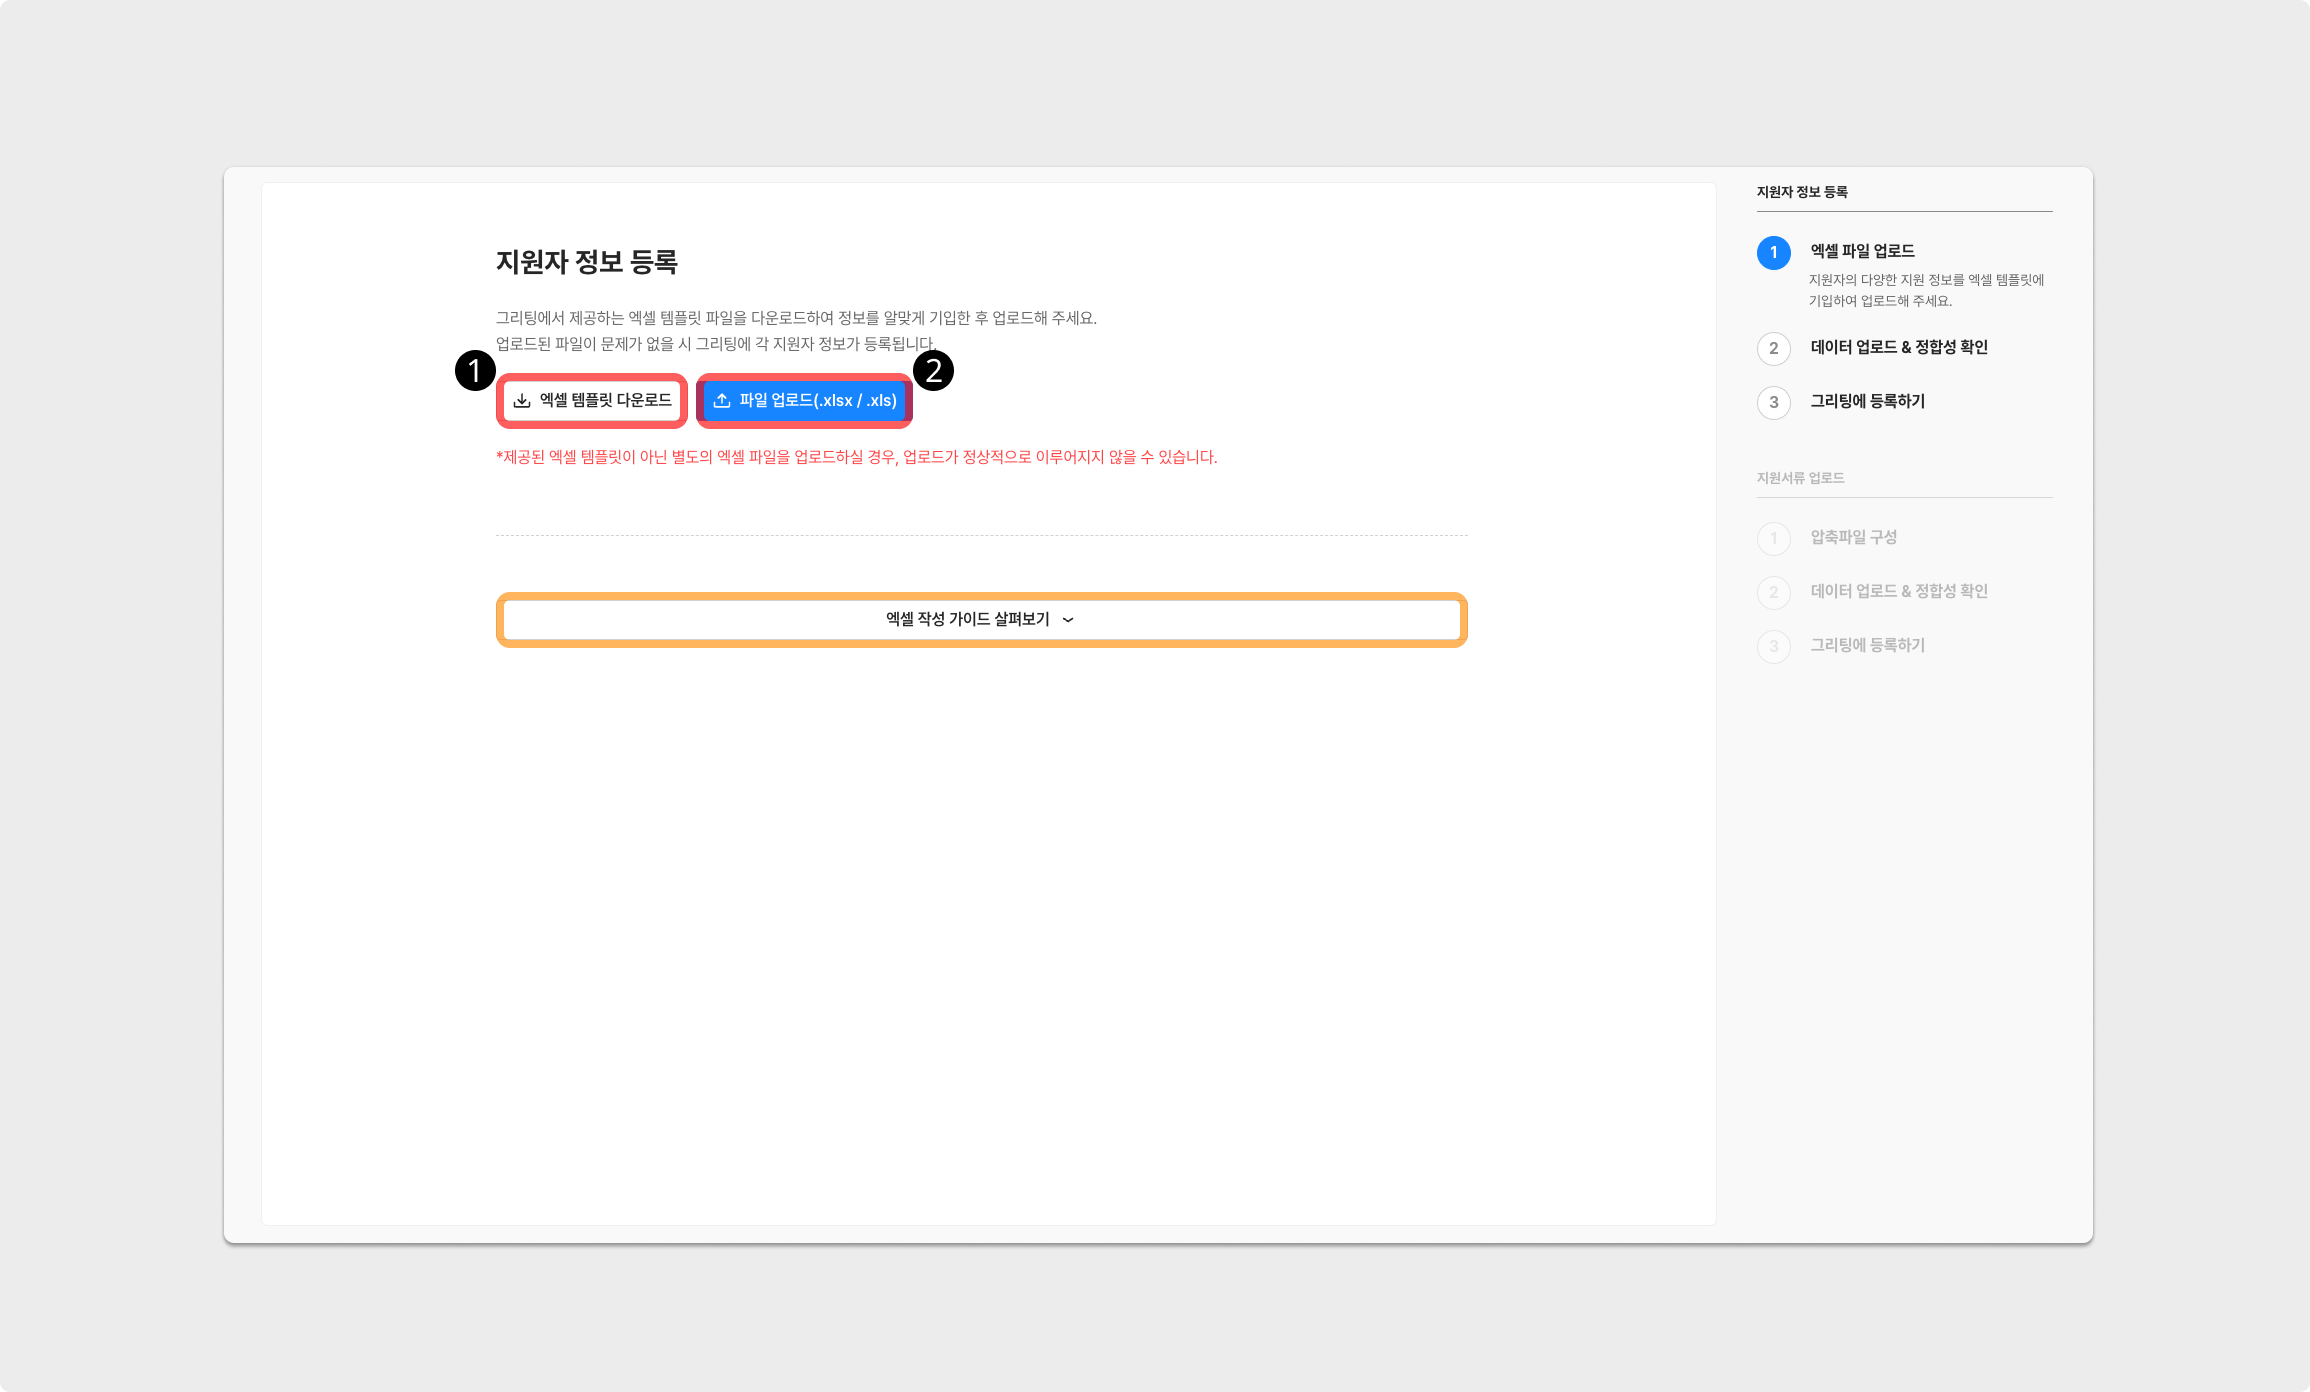Click the upload icon on the file upload button
This screenshot has width=2310, height=1392.
(722, 401)
